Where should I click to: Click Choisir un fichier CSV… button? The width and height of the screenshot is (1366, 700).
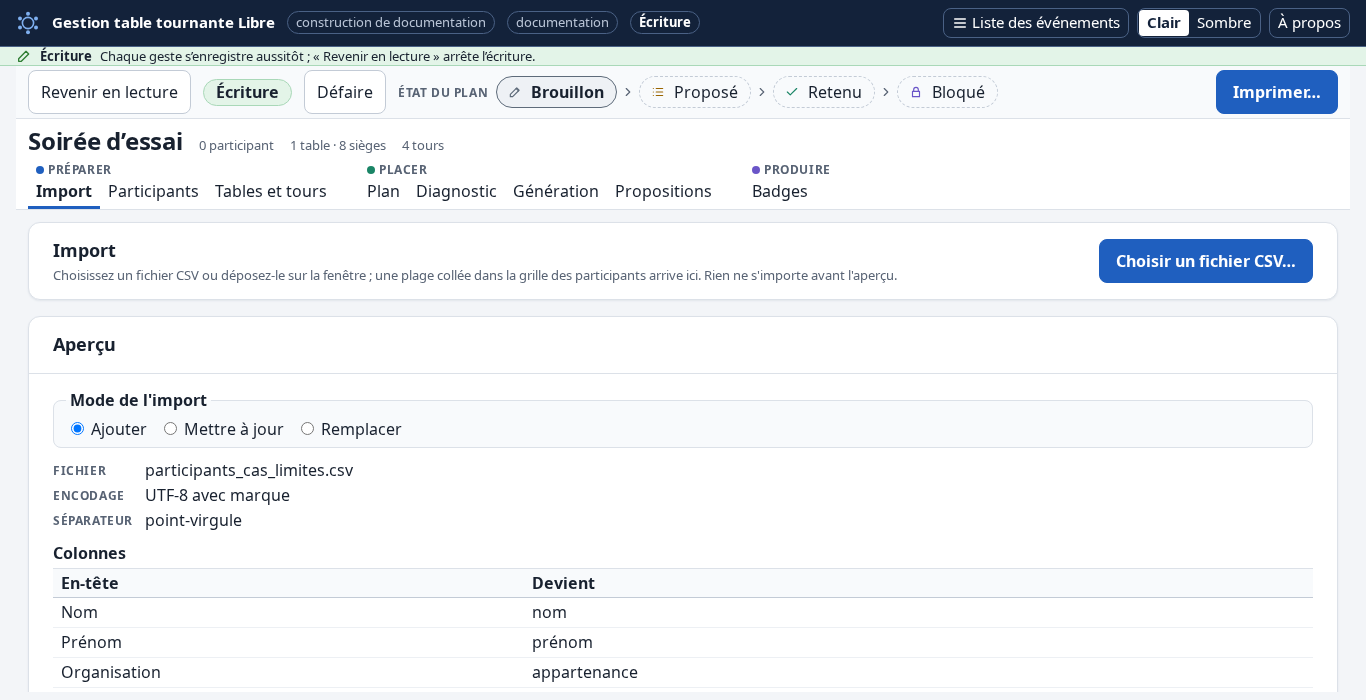[x=1205, y=261]
